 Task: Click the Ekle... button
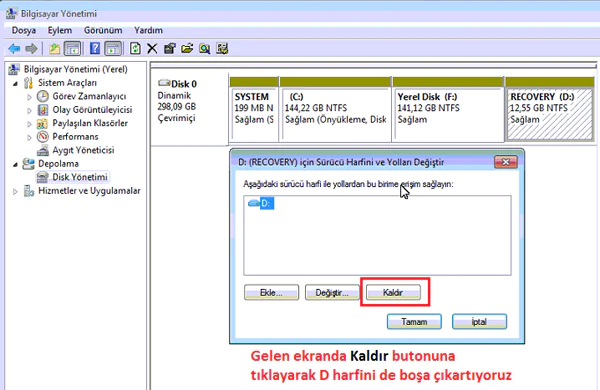click(271, 293)
